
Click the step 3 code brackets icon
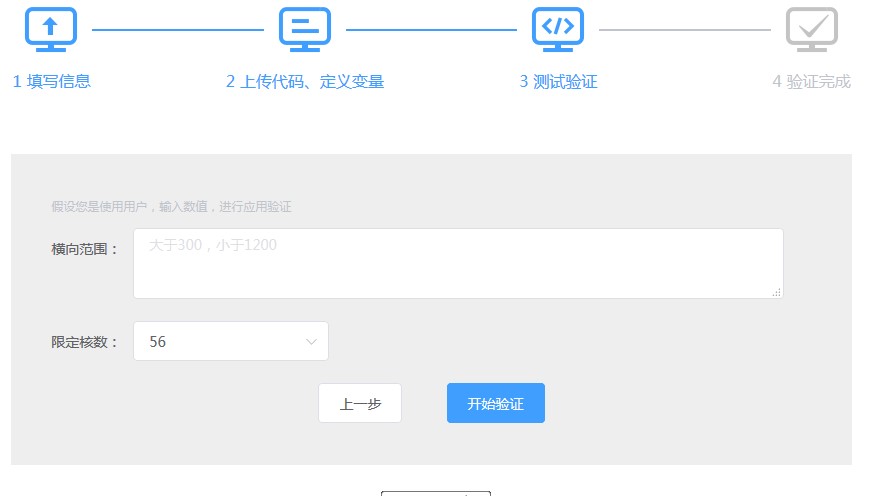(558, 29)
